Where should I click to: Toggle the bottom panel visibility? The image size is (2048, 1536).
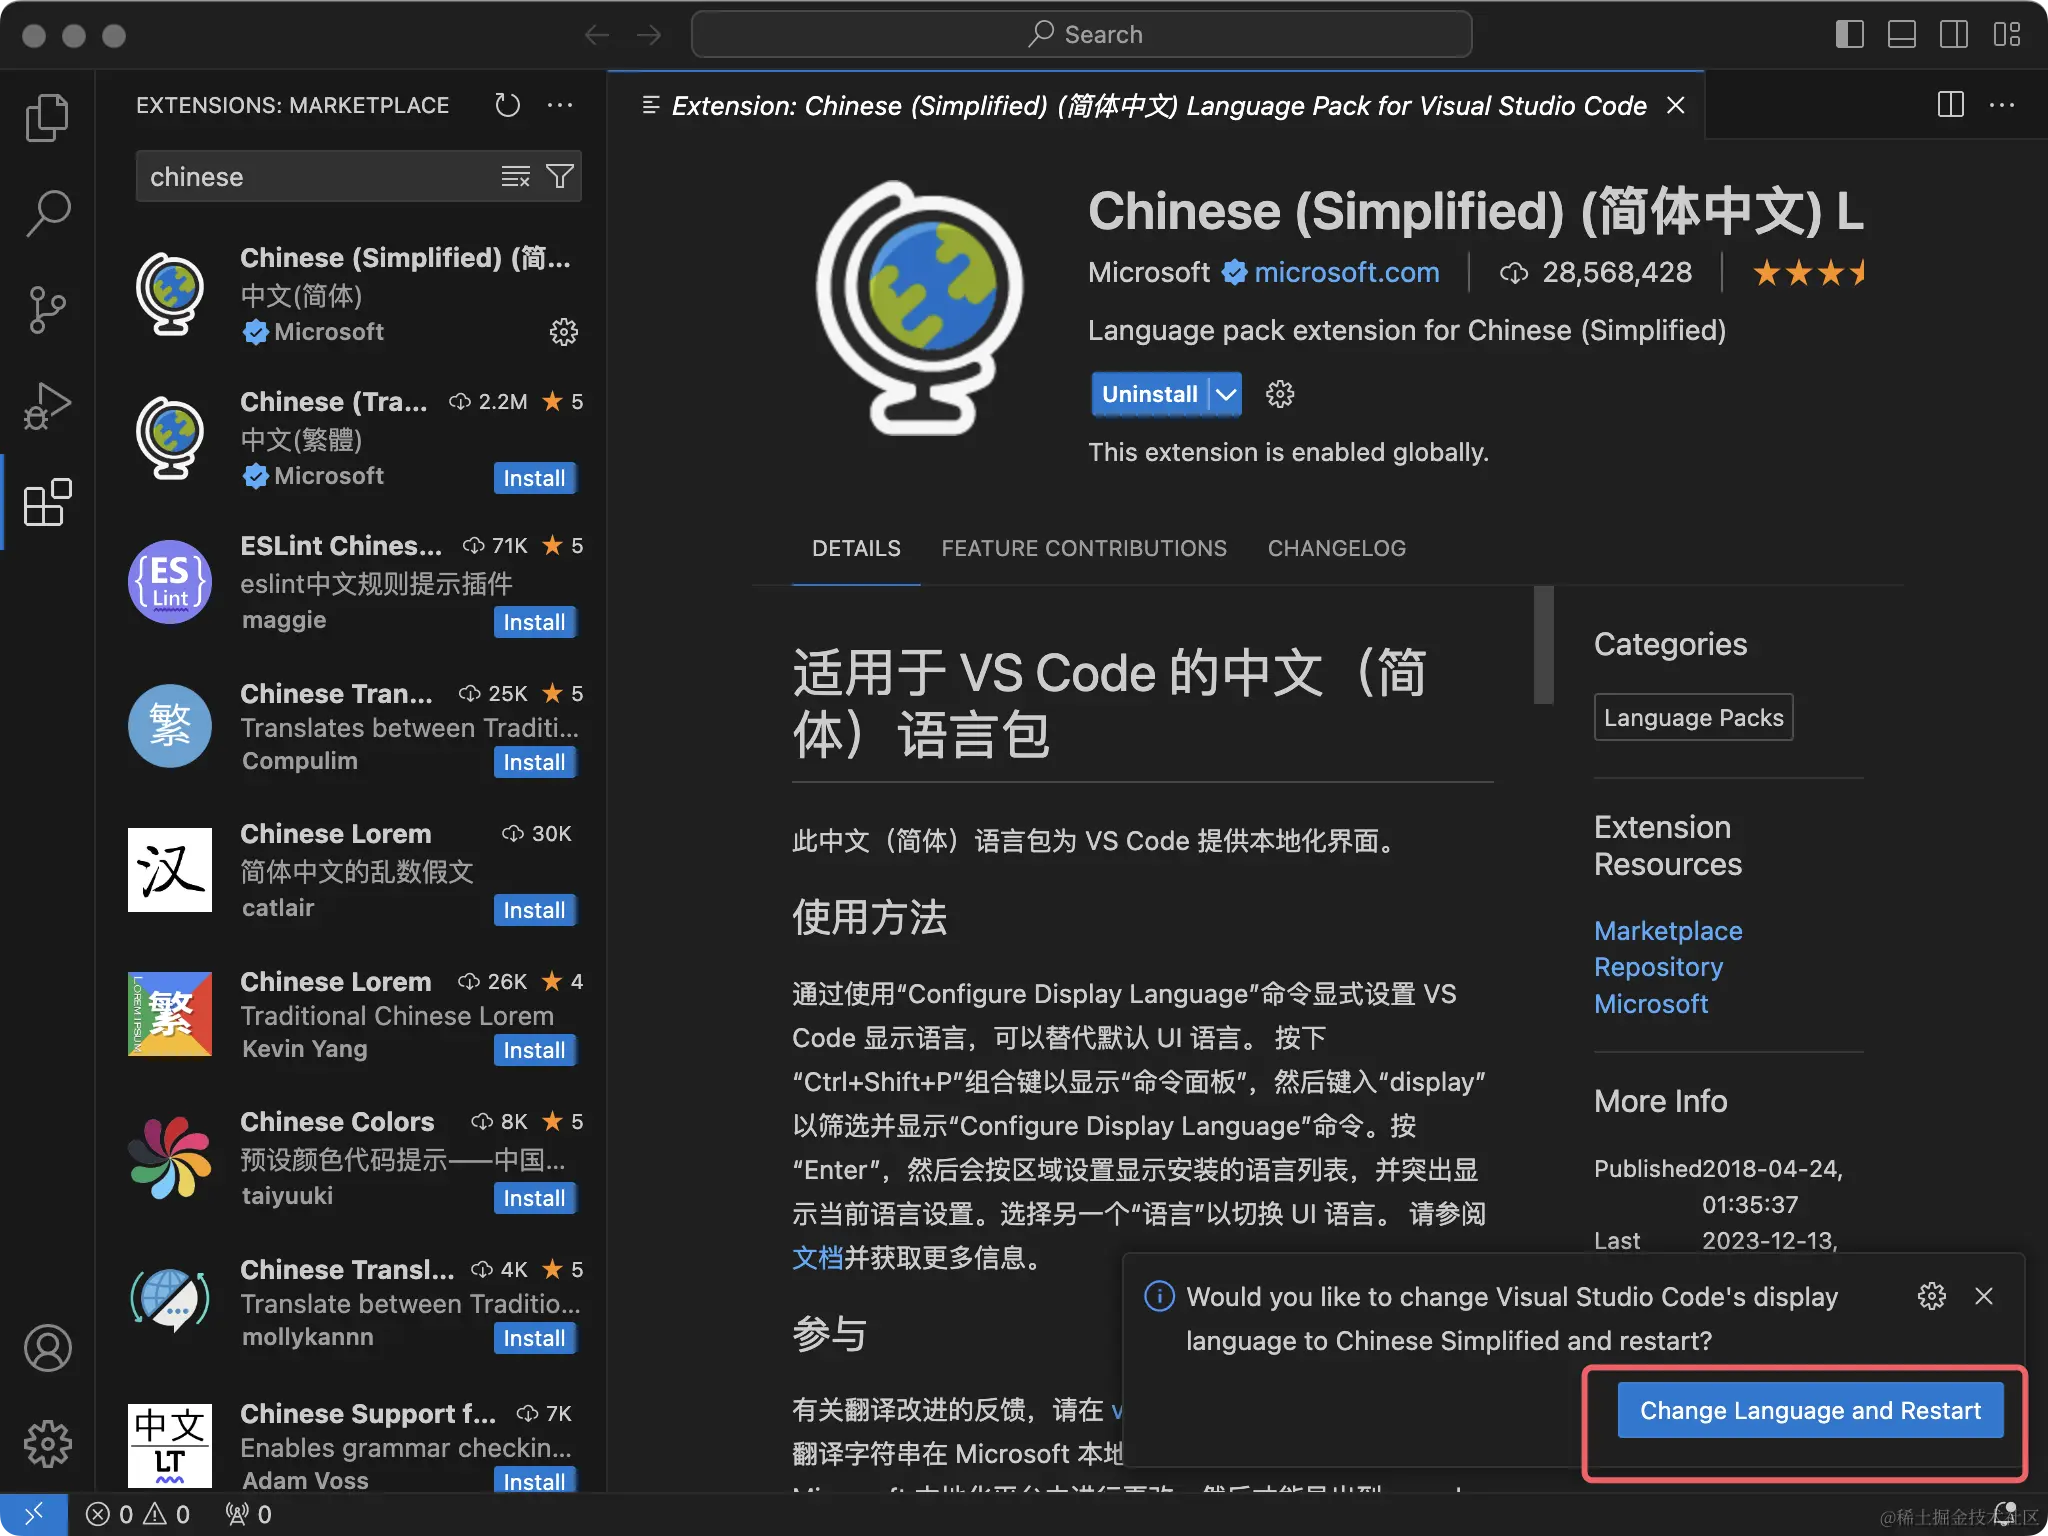[x=1900, y=33]
